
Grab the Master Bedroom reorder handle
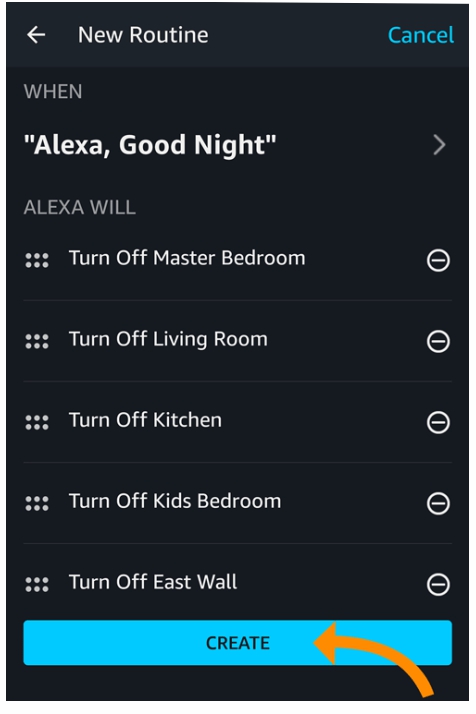[x=37, y=260]
